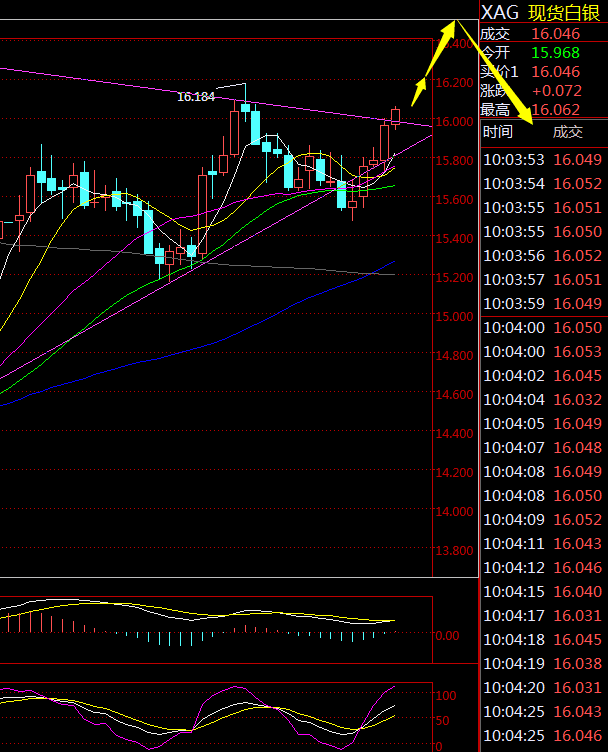Click the 13.800 price axis label
Image resolution: width=608 pixels, height=752 pixels.
point(454,551)
